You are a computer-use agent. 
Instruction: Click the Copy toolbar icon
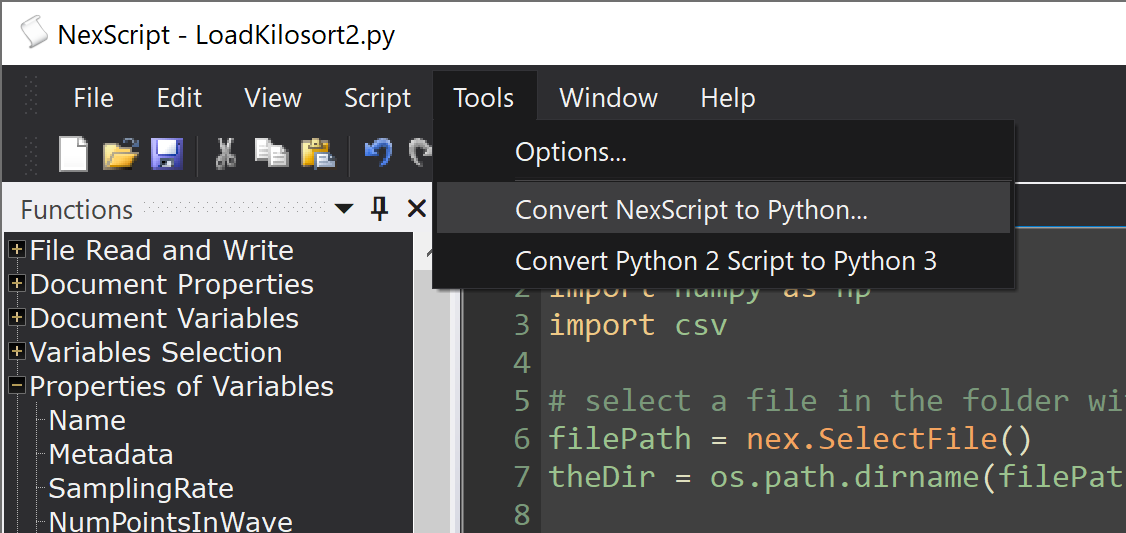(x=272, y=153)
